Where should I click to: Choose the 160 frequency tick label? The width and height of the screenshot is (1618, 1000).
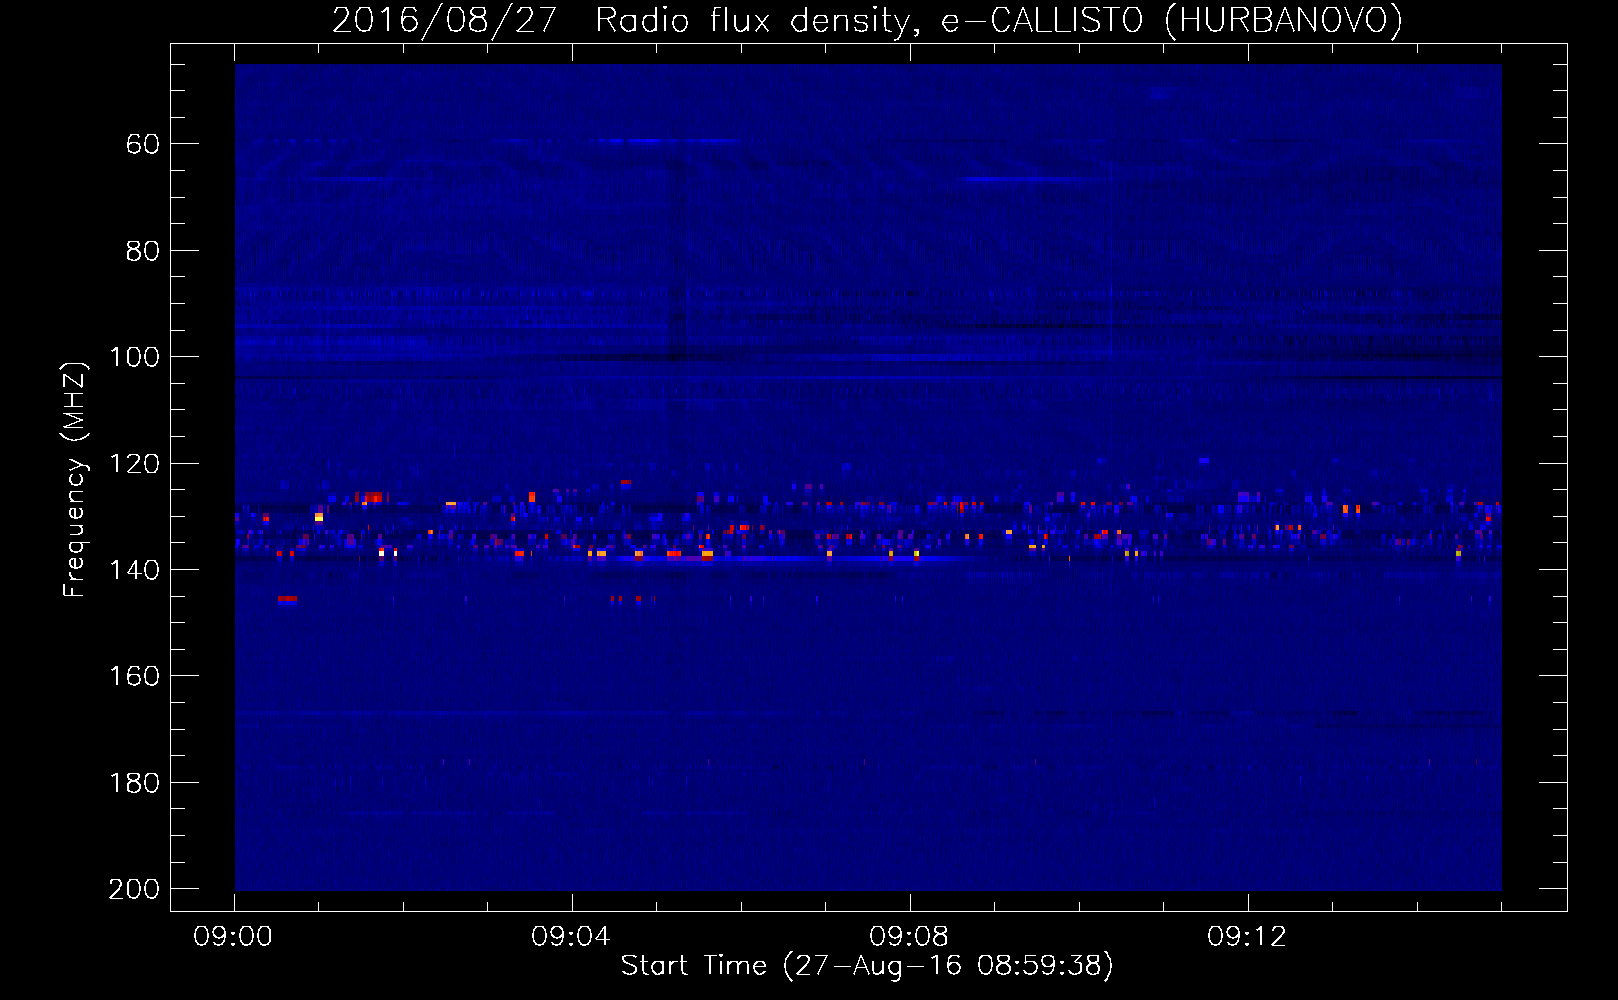(134, 676)
